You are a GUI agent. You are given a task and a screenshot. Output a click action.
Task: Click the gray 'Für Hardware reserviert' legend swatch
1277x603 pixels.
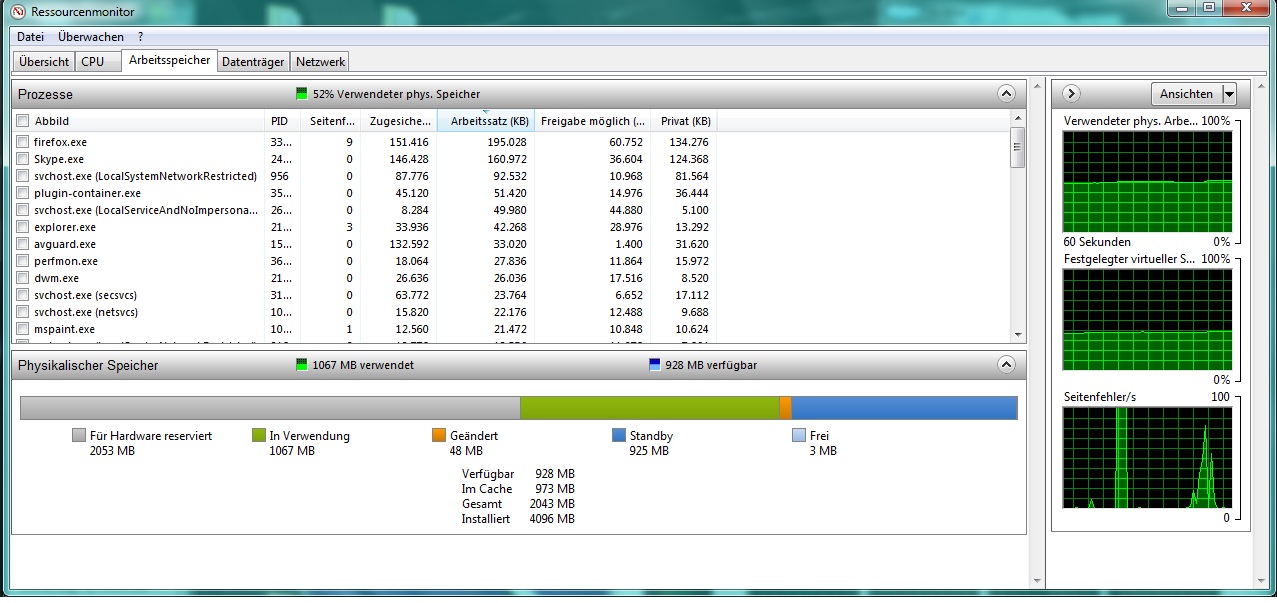pos(79,436)
